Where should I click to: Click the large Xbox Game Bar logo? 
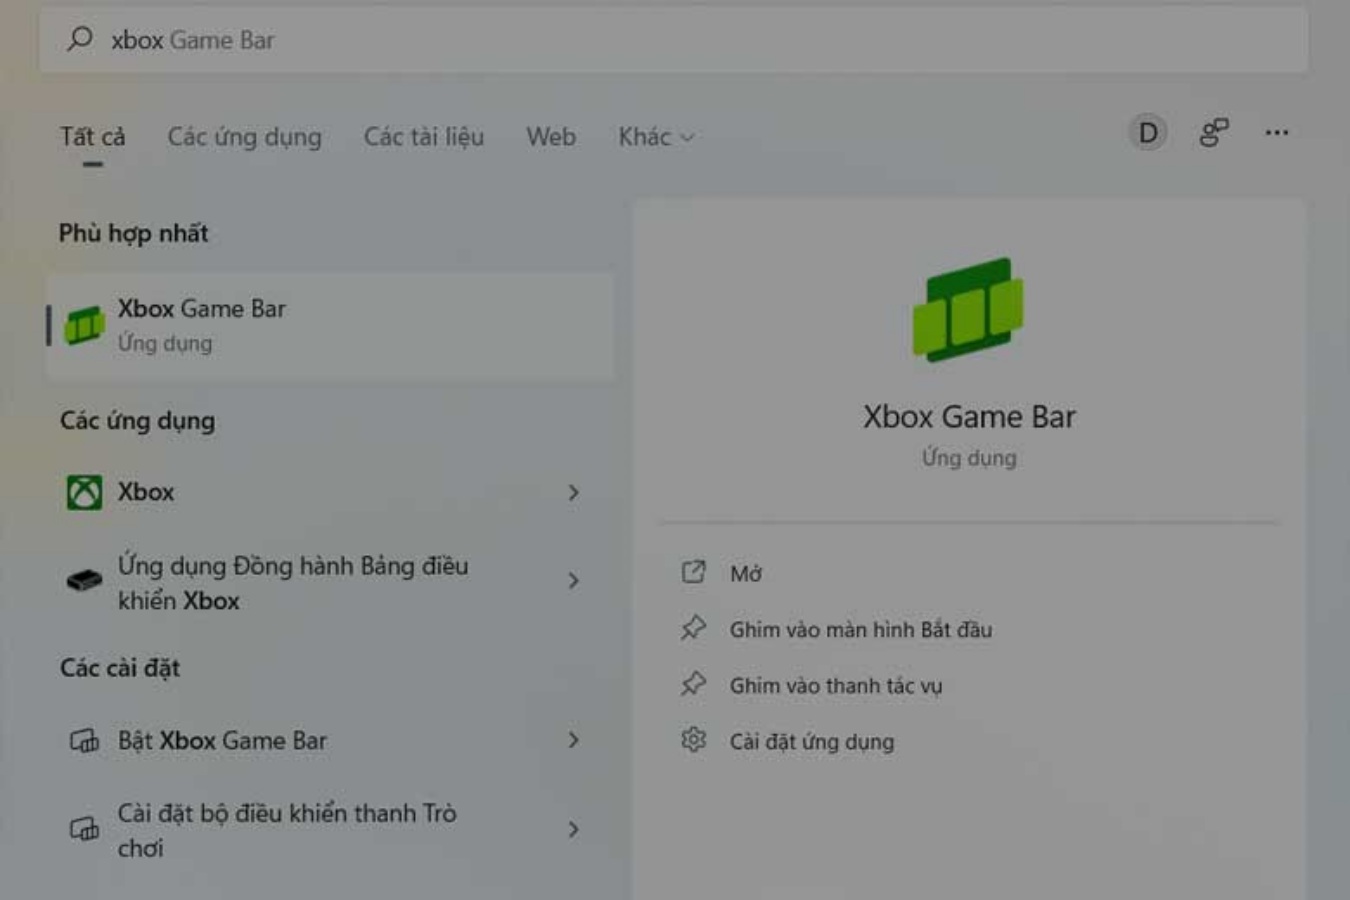click(x=968, y=310)
